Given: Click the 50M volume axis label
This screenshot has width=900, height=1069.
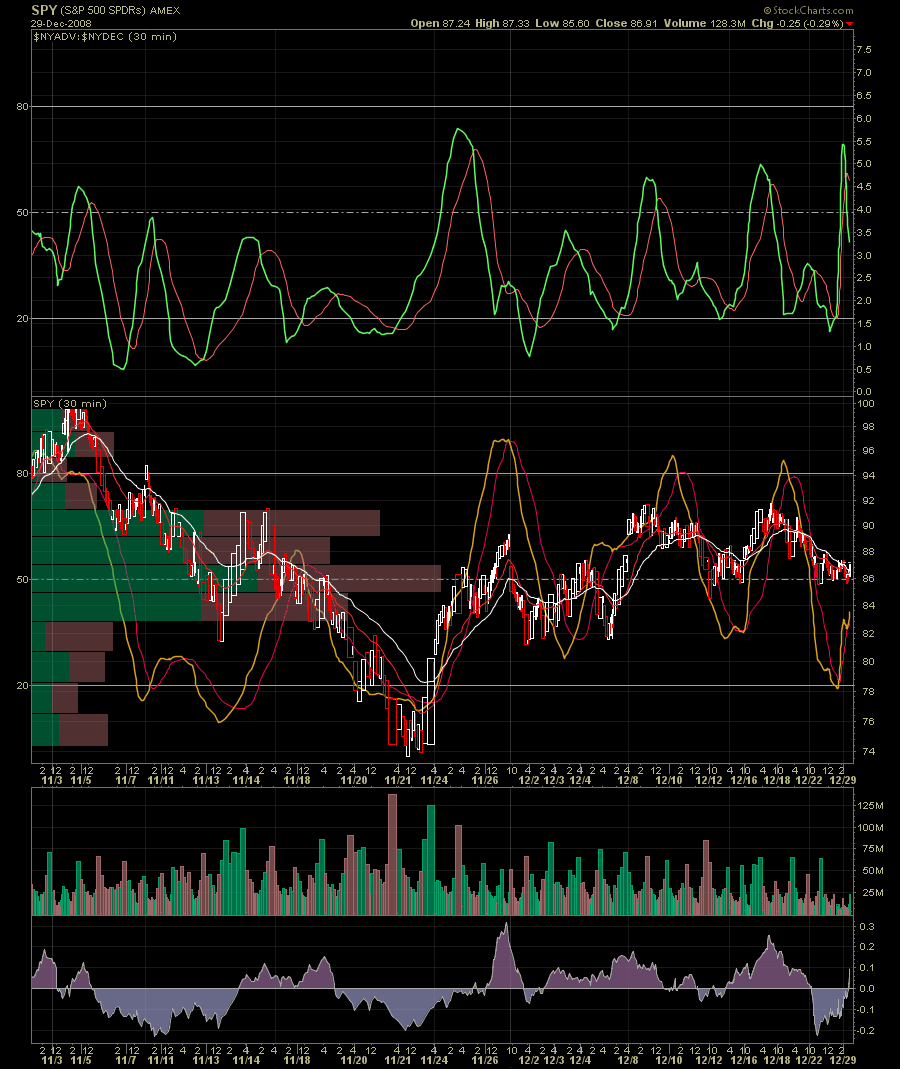Looking at the screenshot, I should 873,871.
